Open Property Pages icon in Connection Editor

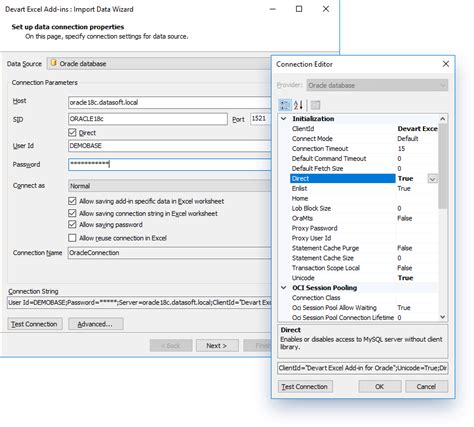(x=315, y=105)
